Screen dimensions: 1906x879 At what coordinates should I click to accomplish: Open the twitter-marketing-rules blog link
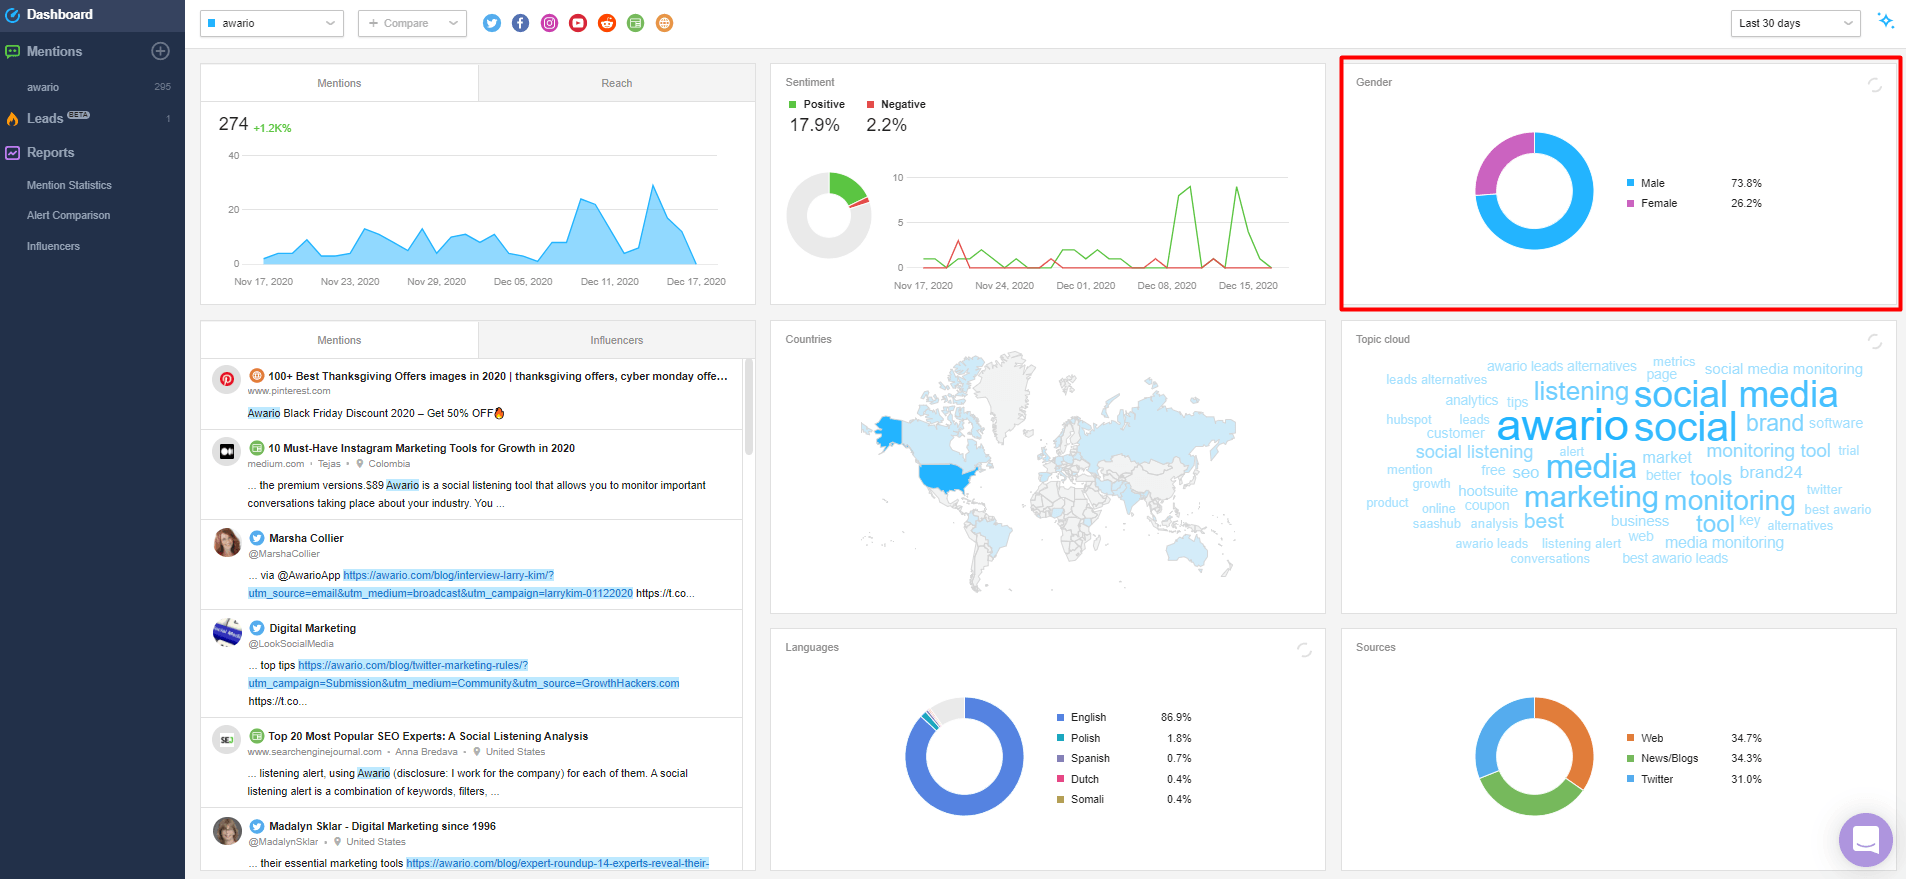(463, 674)
